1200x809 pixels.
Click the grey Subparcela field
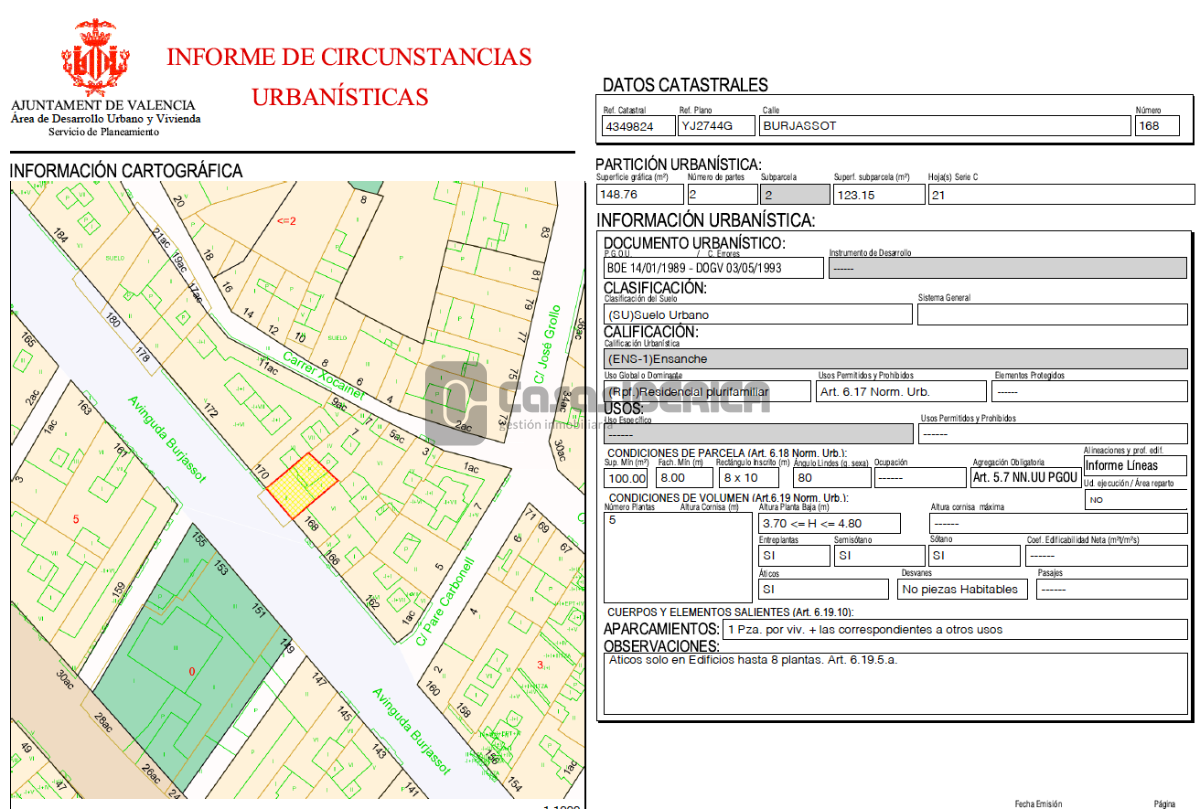pyautogui.click(x=795, y=195)
